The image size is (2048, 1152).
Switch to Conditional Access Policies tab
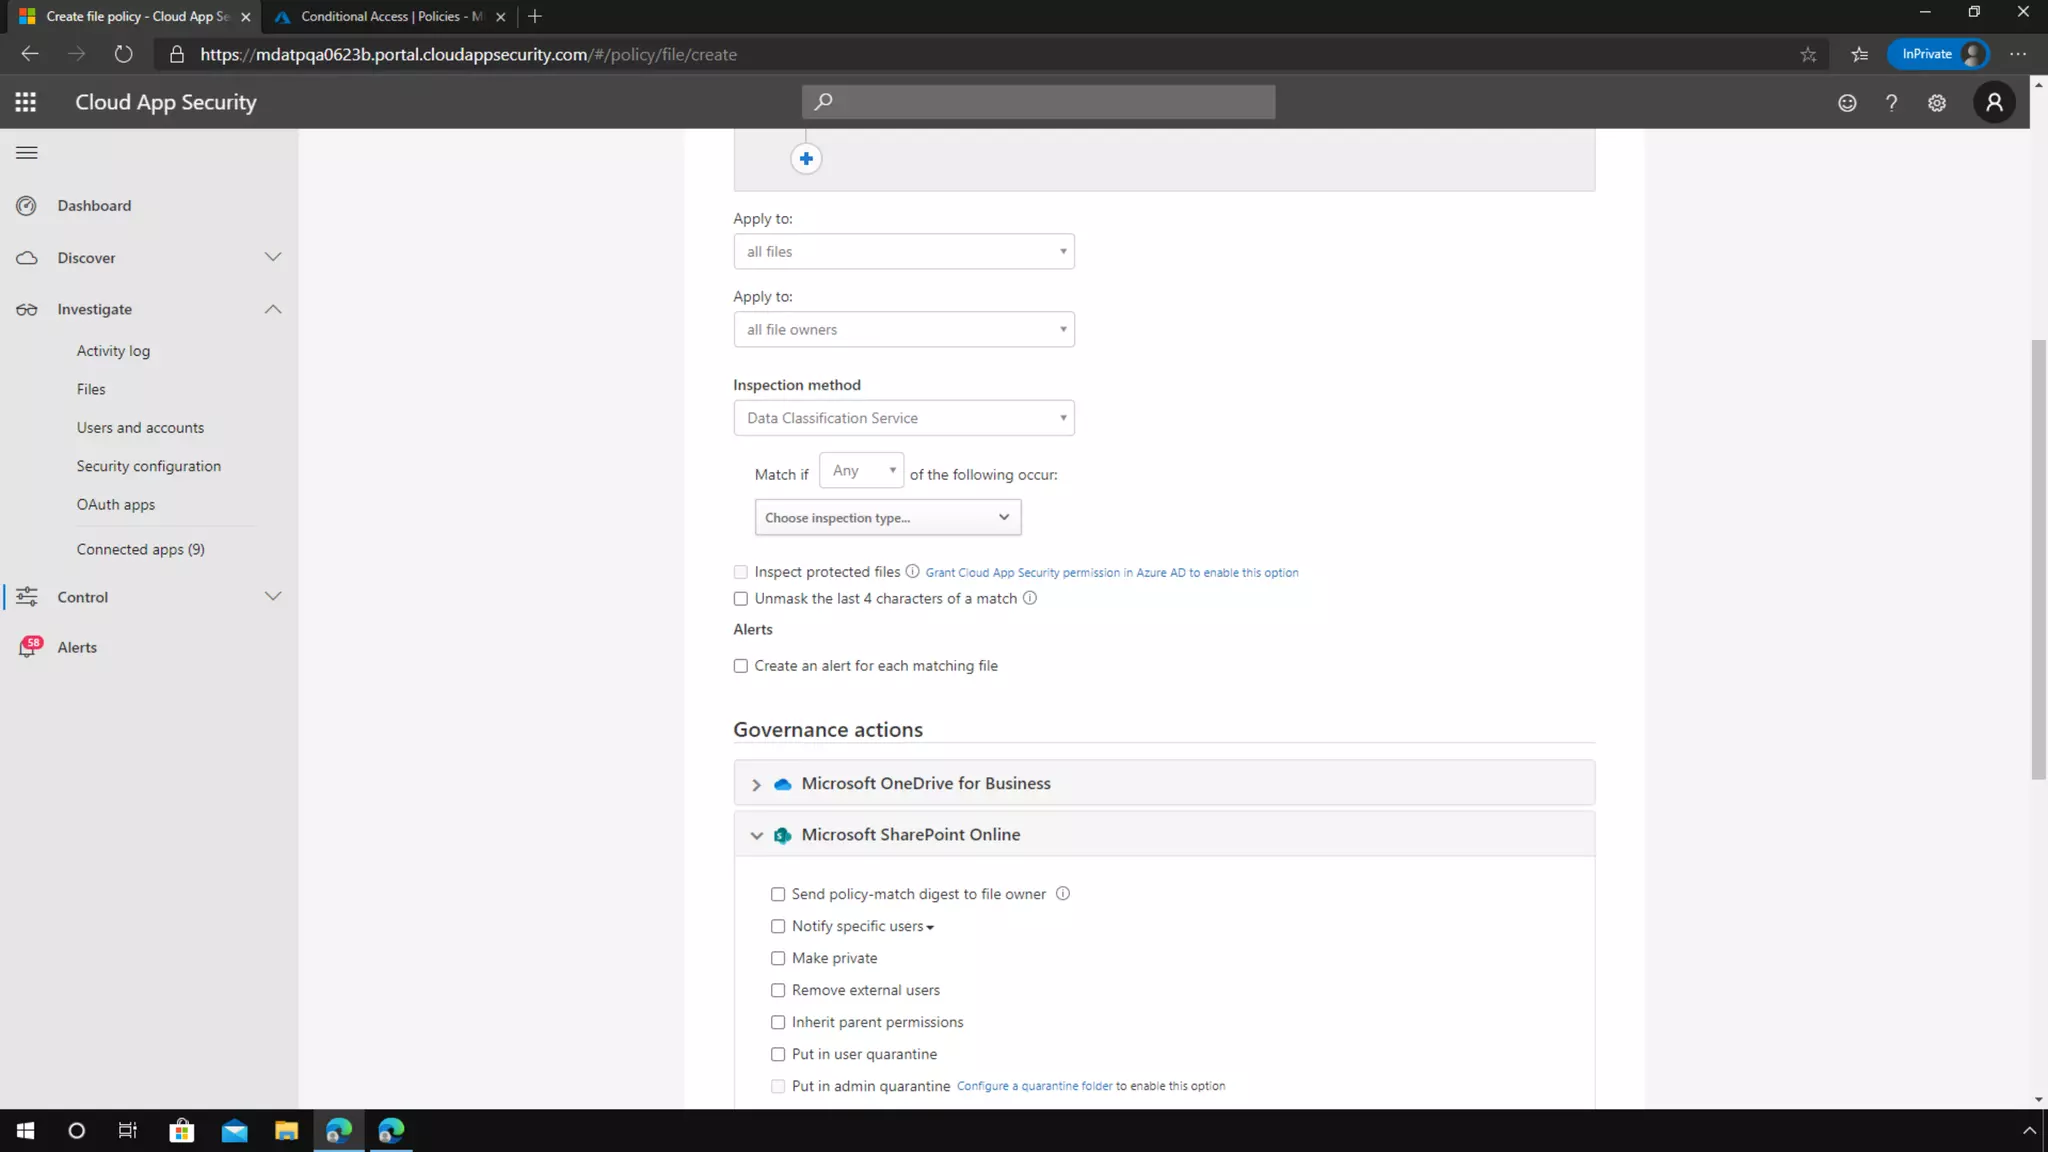(391, 16)
